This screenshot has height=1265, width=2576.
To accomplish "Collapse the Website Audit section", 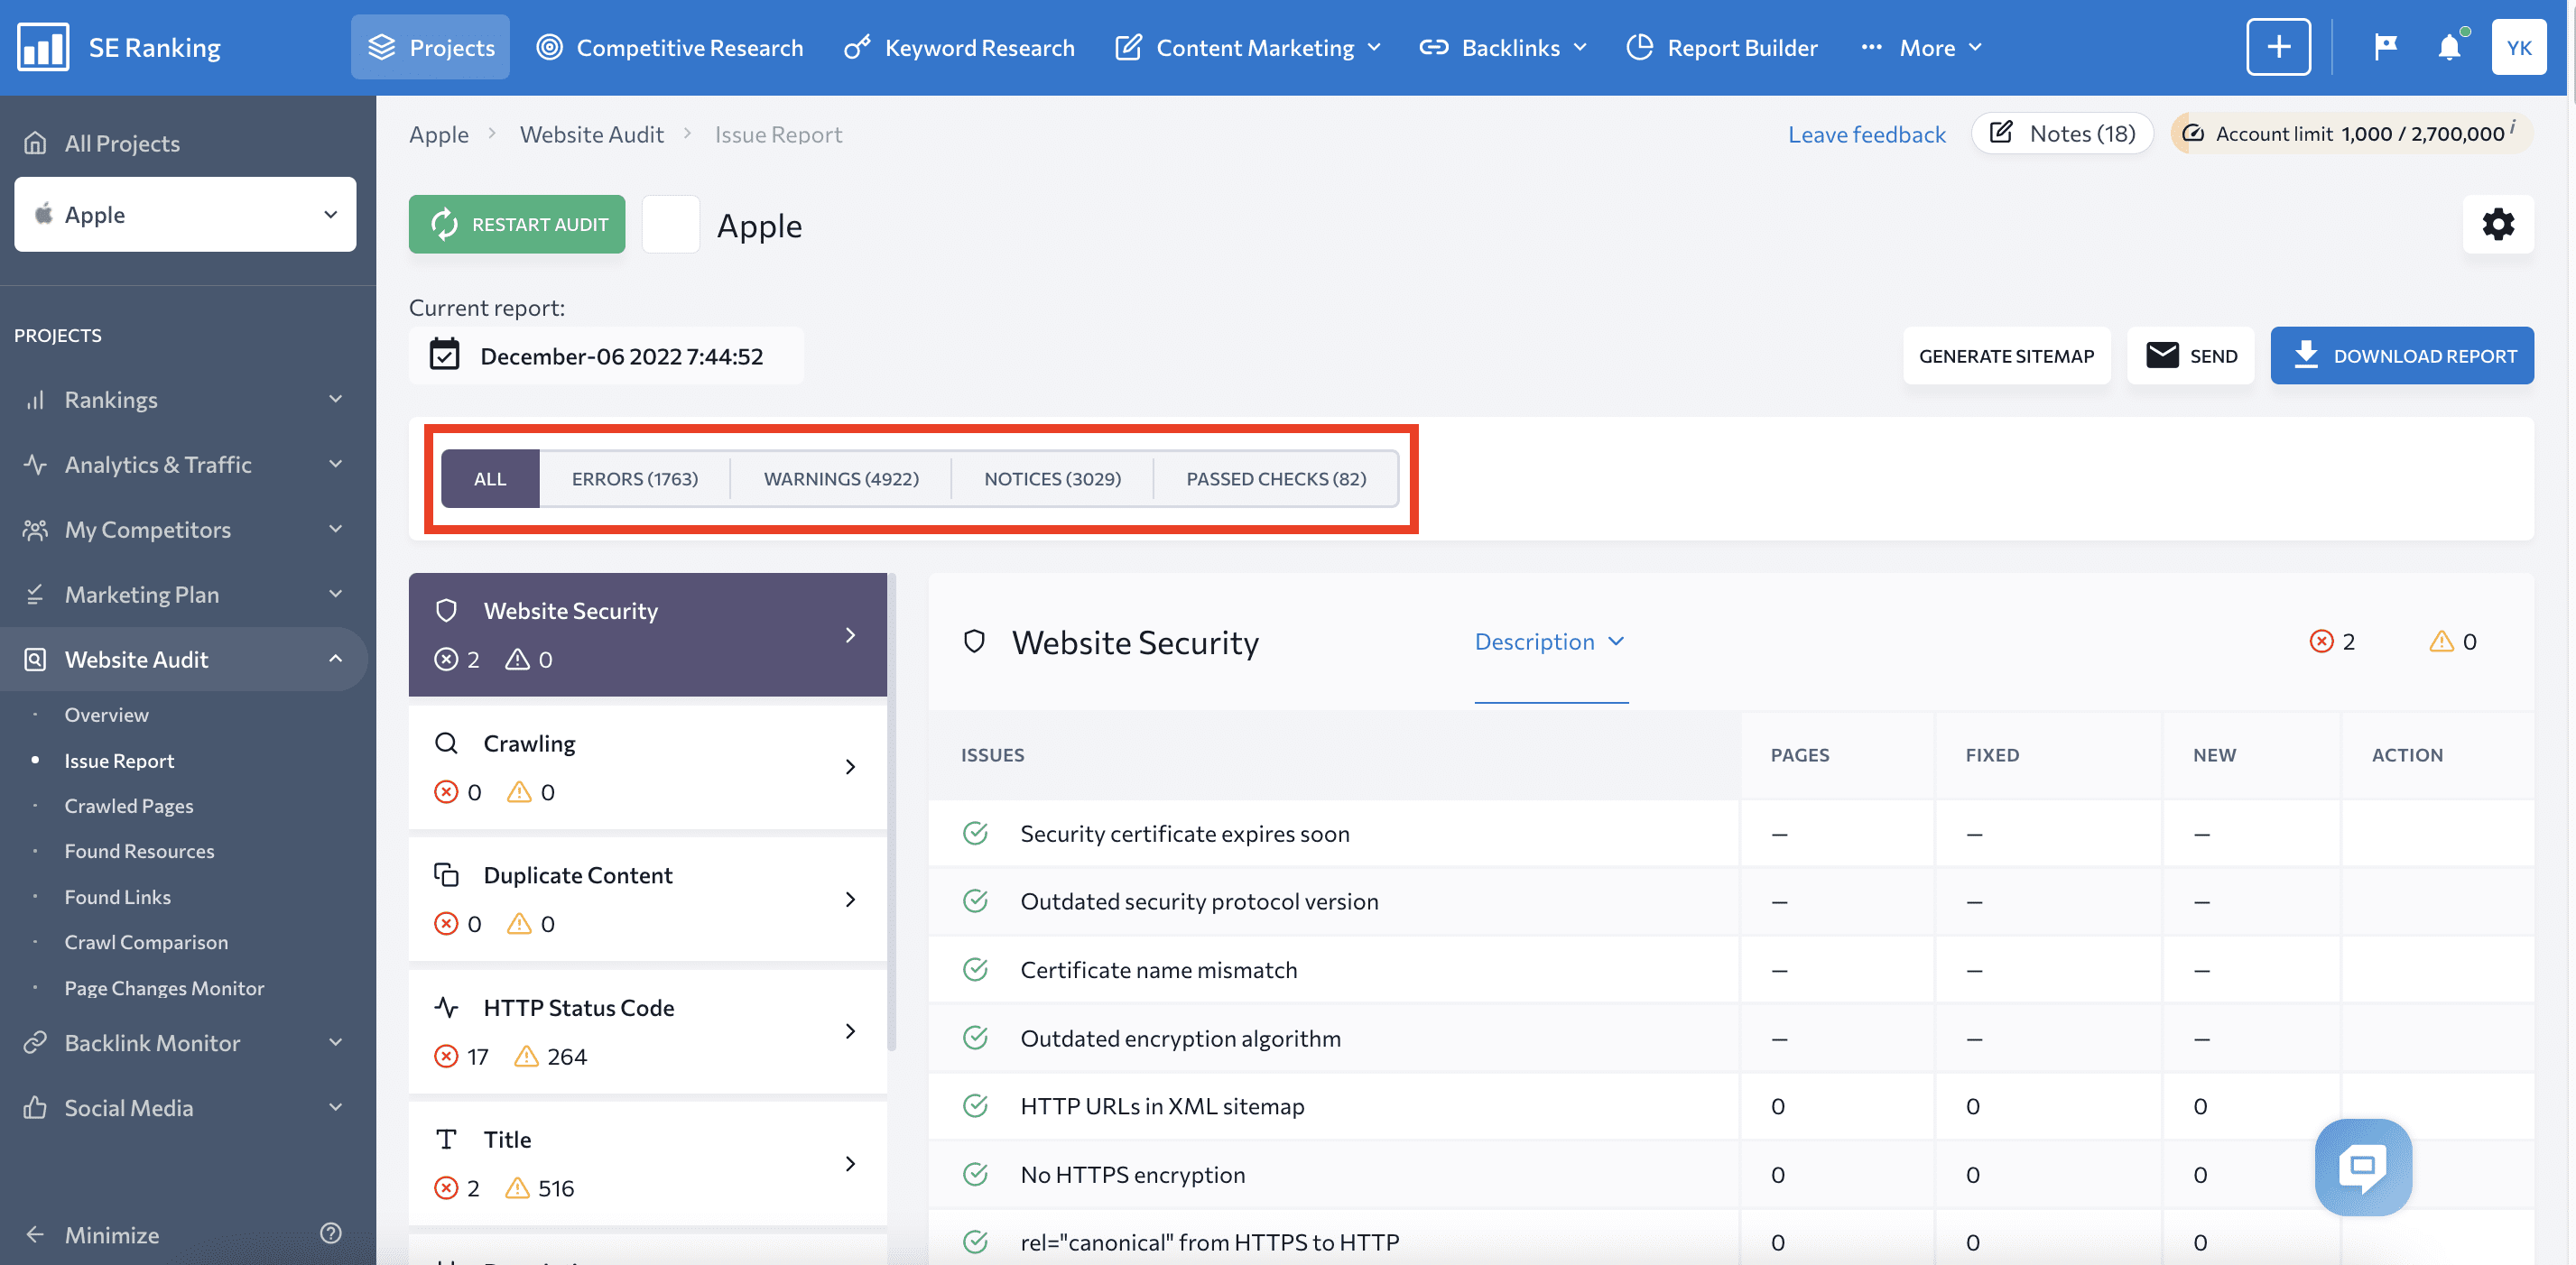I will tap(185, 659).
